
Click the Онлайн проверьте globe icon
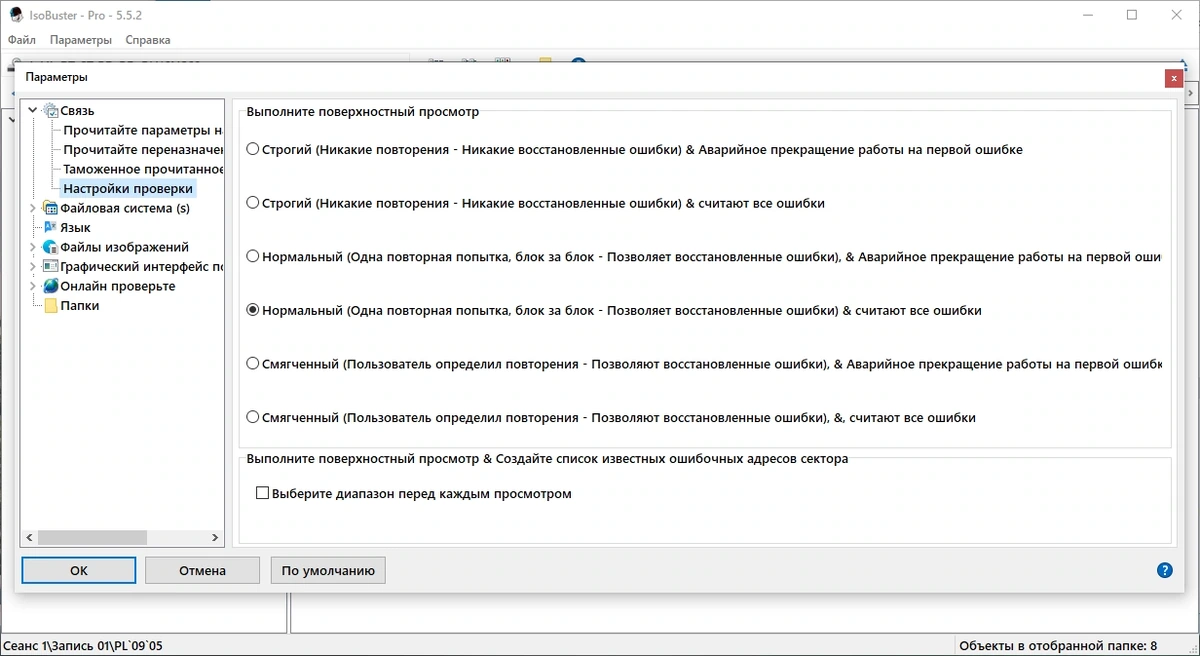(x=51, y=286)
